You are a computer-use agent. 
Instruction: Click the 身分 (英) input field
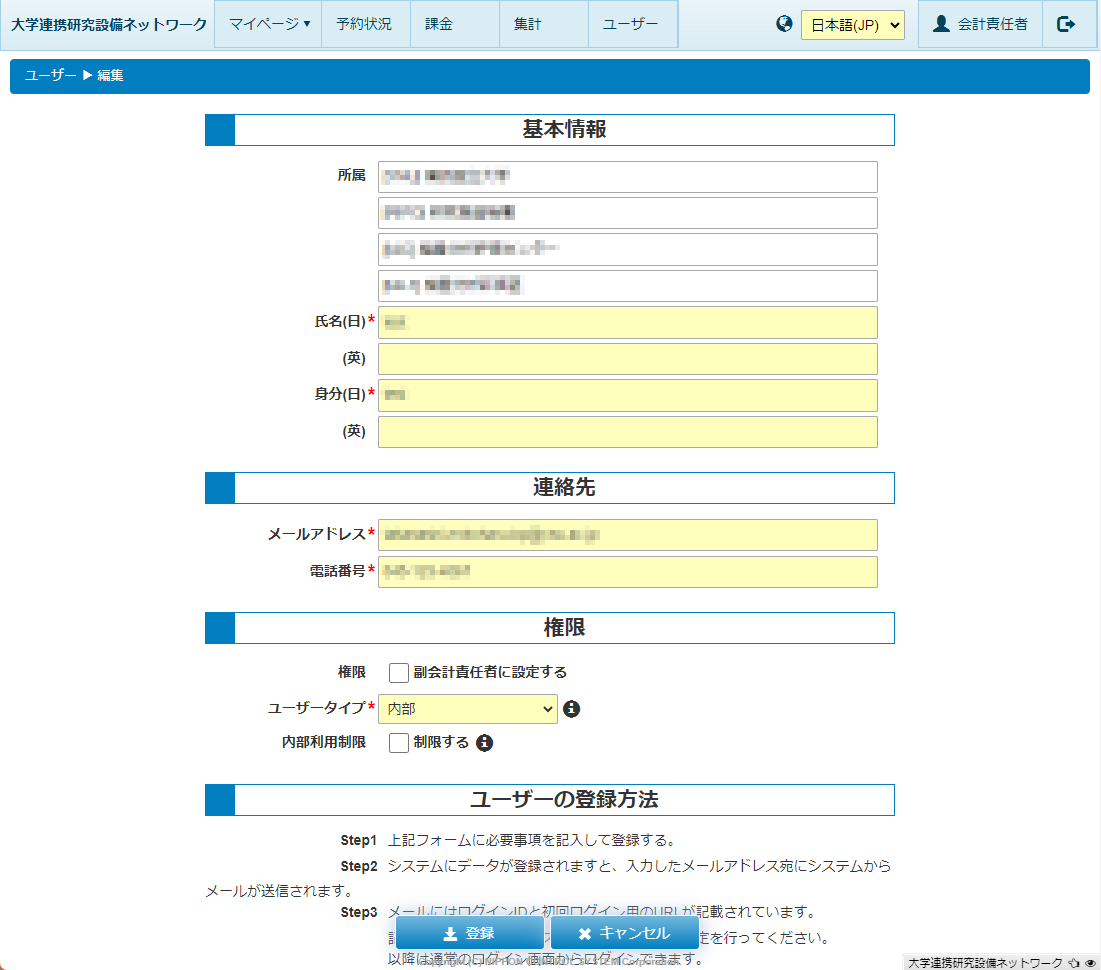click(628, 432)
